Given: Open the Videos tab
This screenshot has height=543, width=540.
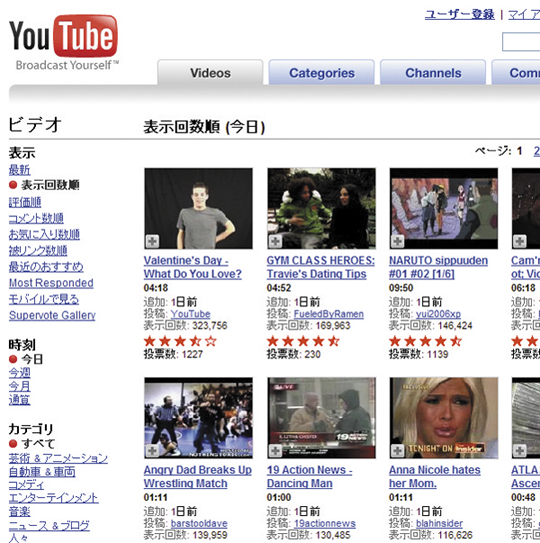Looking at the screenshot, I should coord(210,72).
